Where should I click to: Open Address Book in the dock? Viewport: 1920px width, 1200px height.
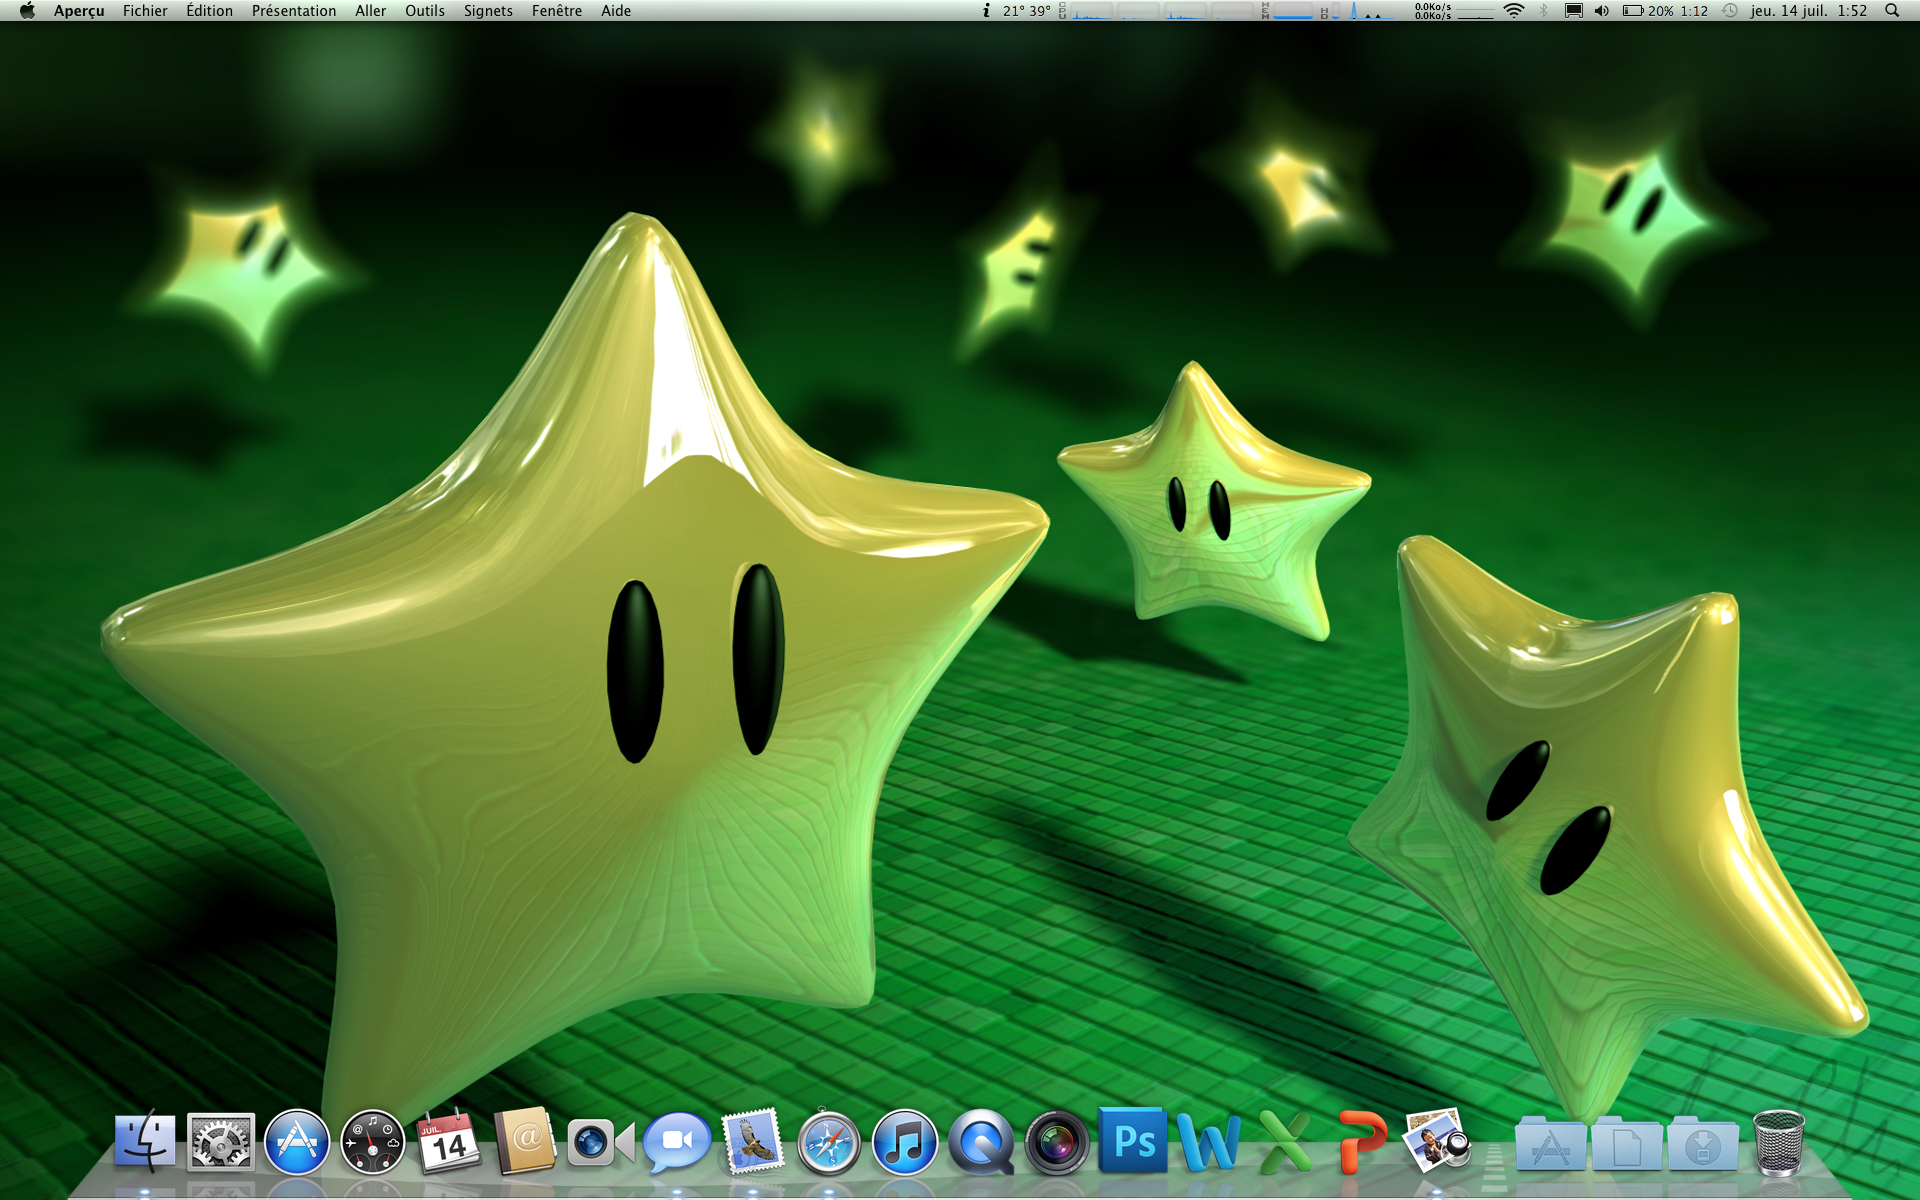[x=525, y=1140]
